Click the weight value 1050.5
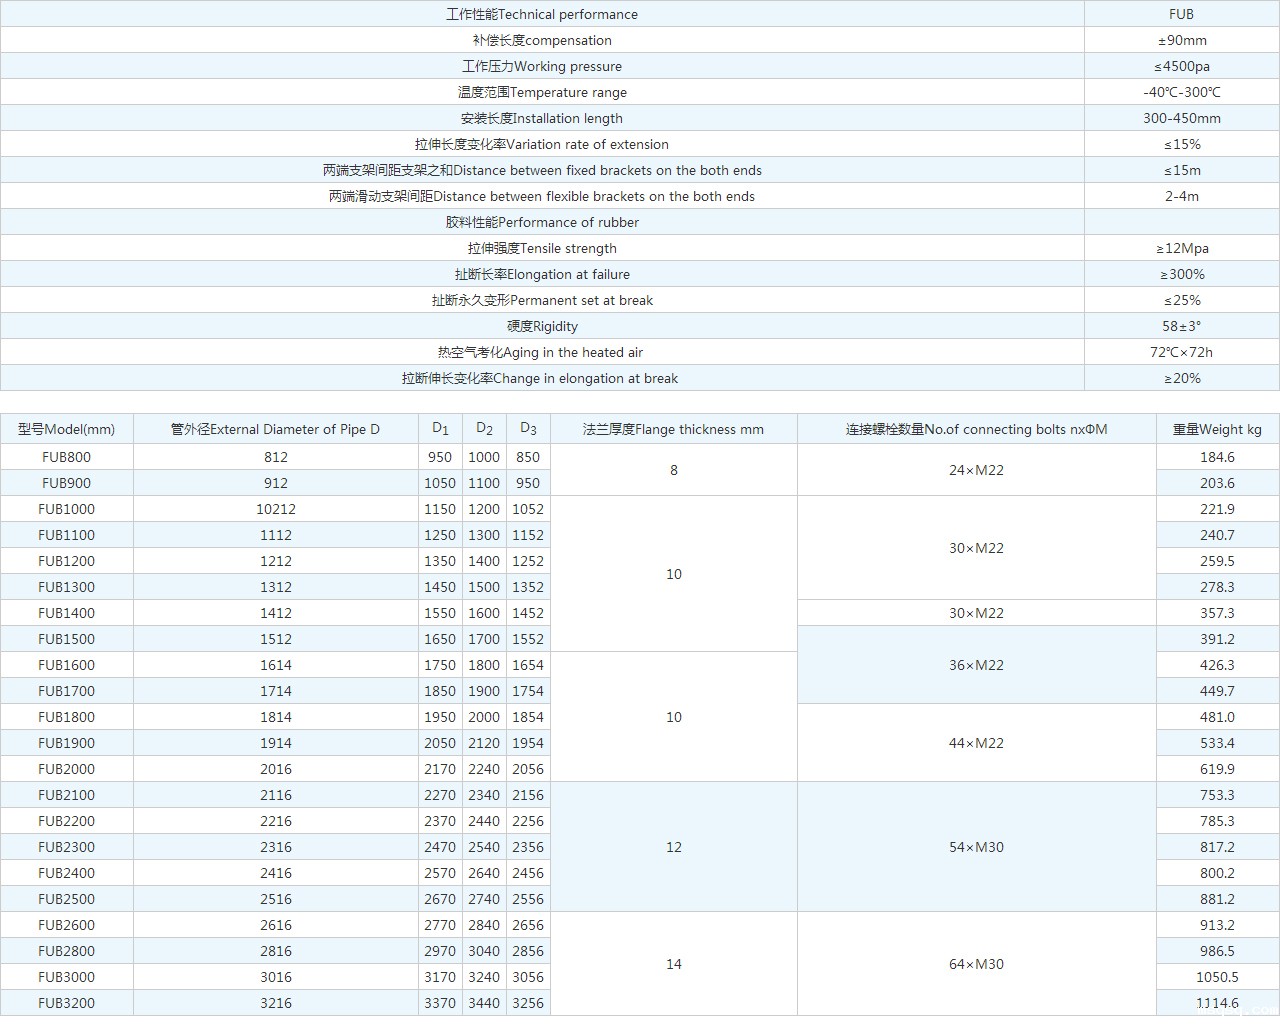 pos(1217,977)
